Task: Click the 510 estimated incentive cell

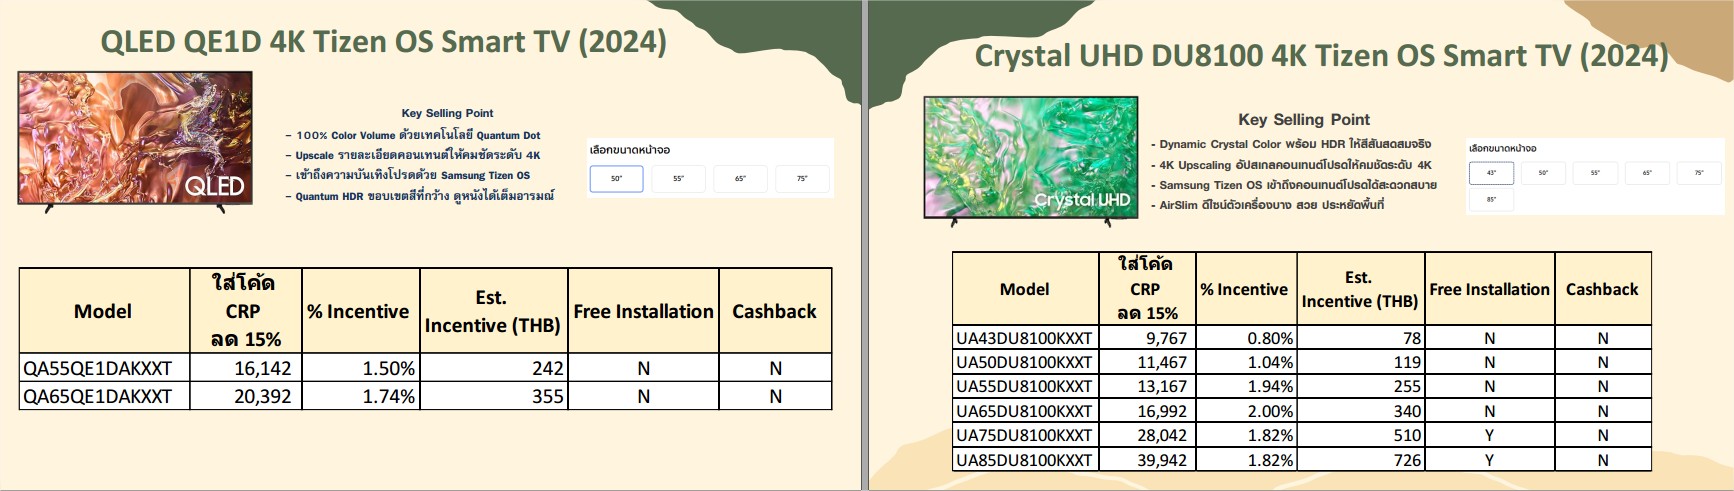Action: coord(1361,435)
